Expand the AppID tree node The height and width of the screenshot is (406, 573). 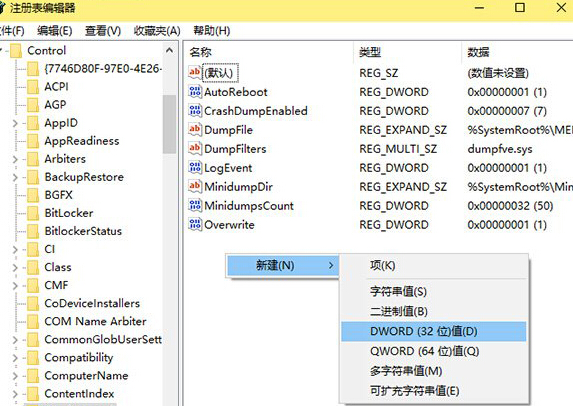[15, 123]
